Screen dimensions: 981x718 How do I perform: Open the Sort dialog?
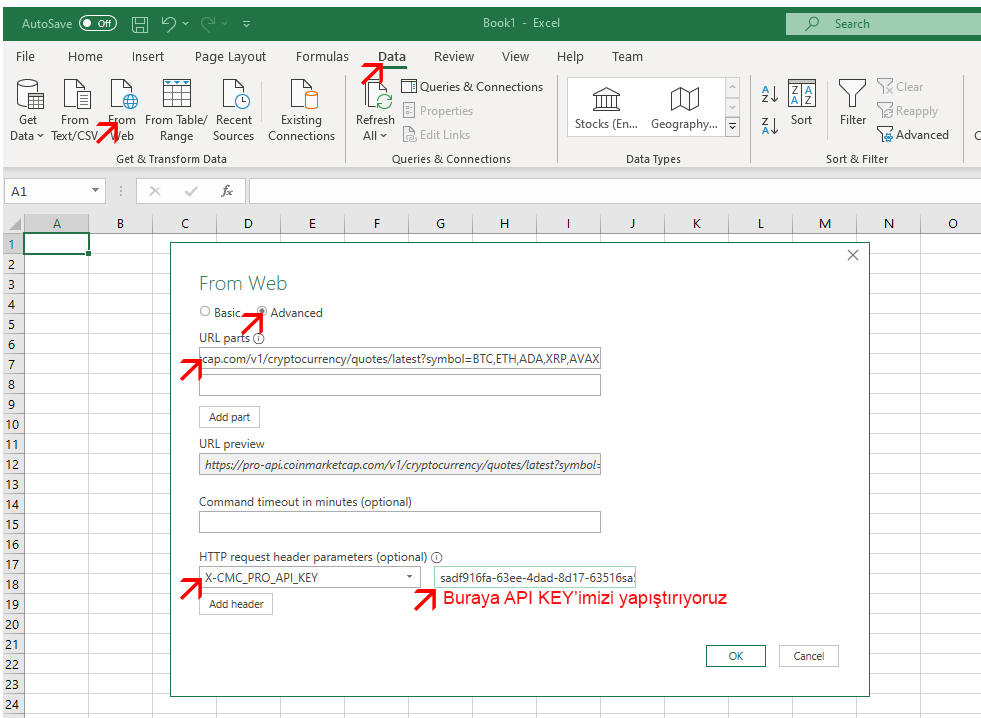[x=801, y=103]
